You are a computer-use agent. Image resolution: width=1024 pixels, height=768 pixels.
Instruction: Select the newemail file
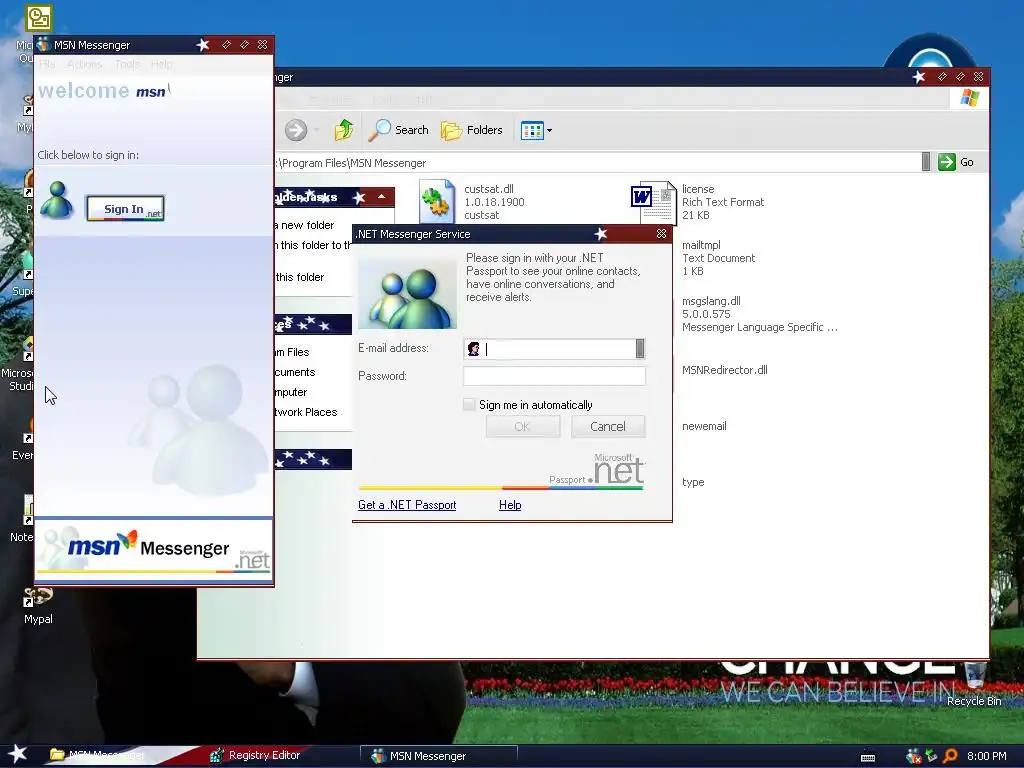[704, 426]
